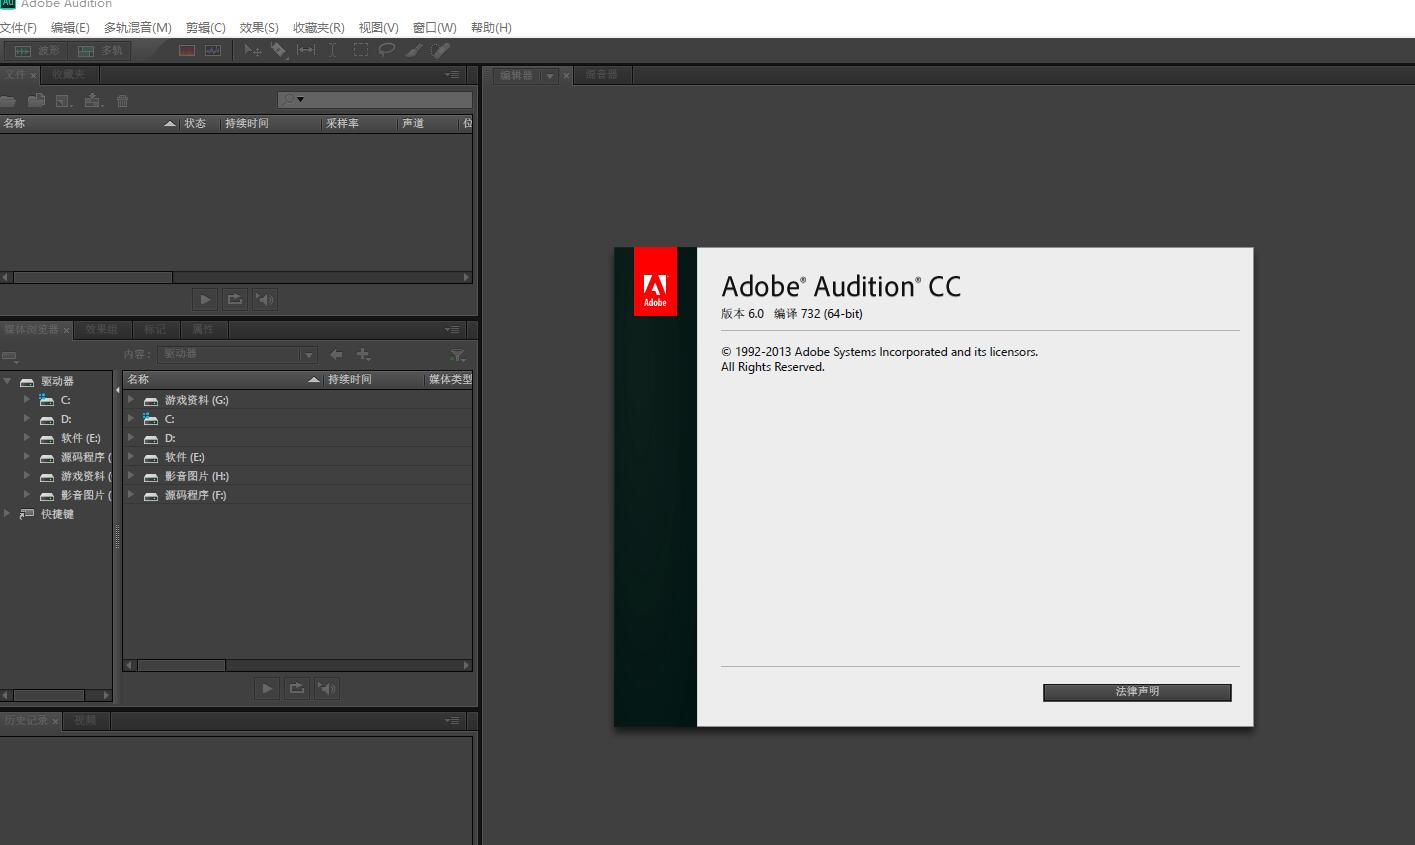The height and width of the screenshot is (845, 1415).
Task: Open the 窗口(W) menu
Action: [434, 28]
